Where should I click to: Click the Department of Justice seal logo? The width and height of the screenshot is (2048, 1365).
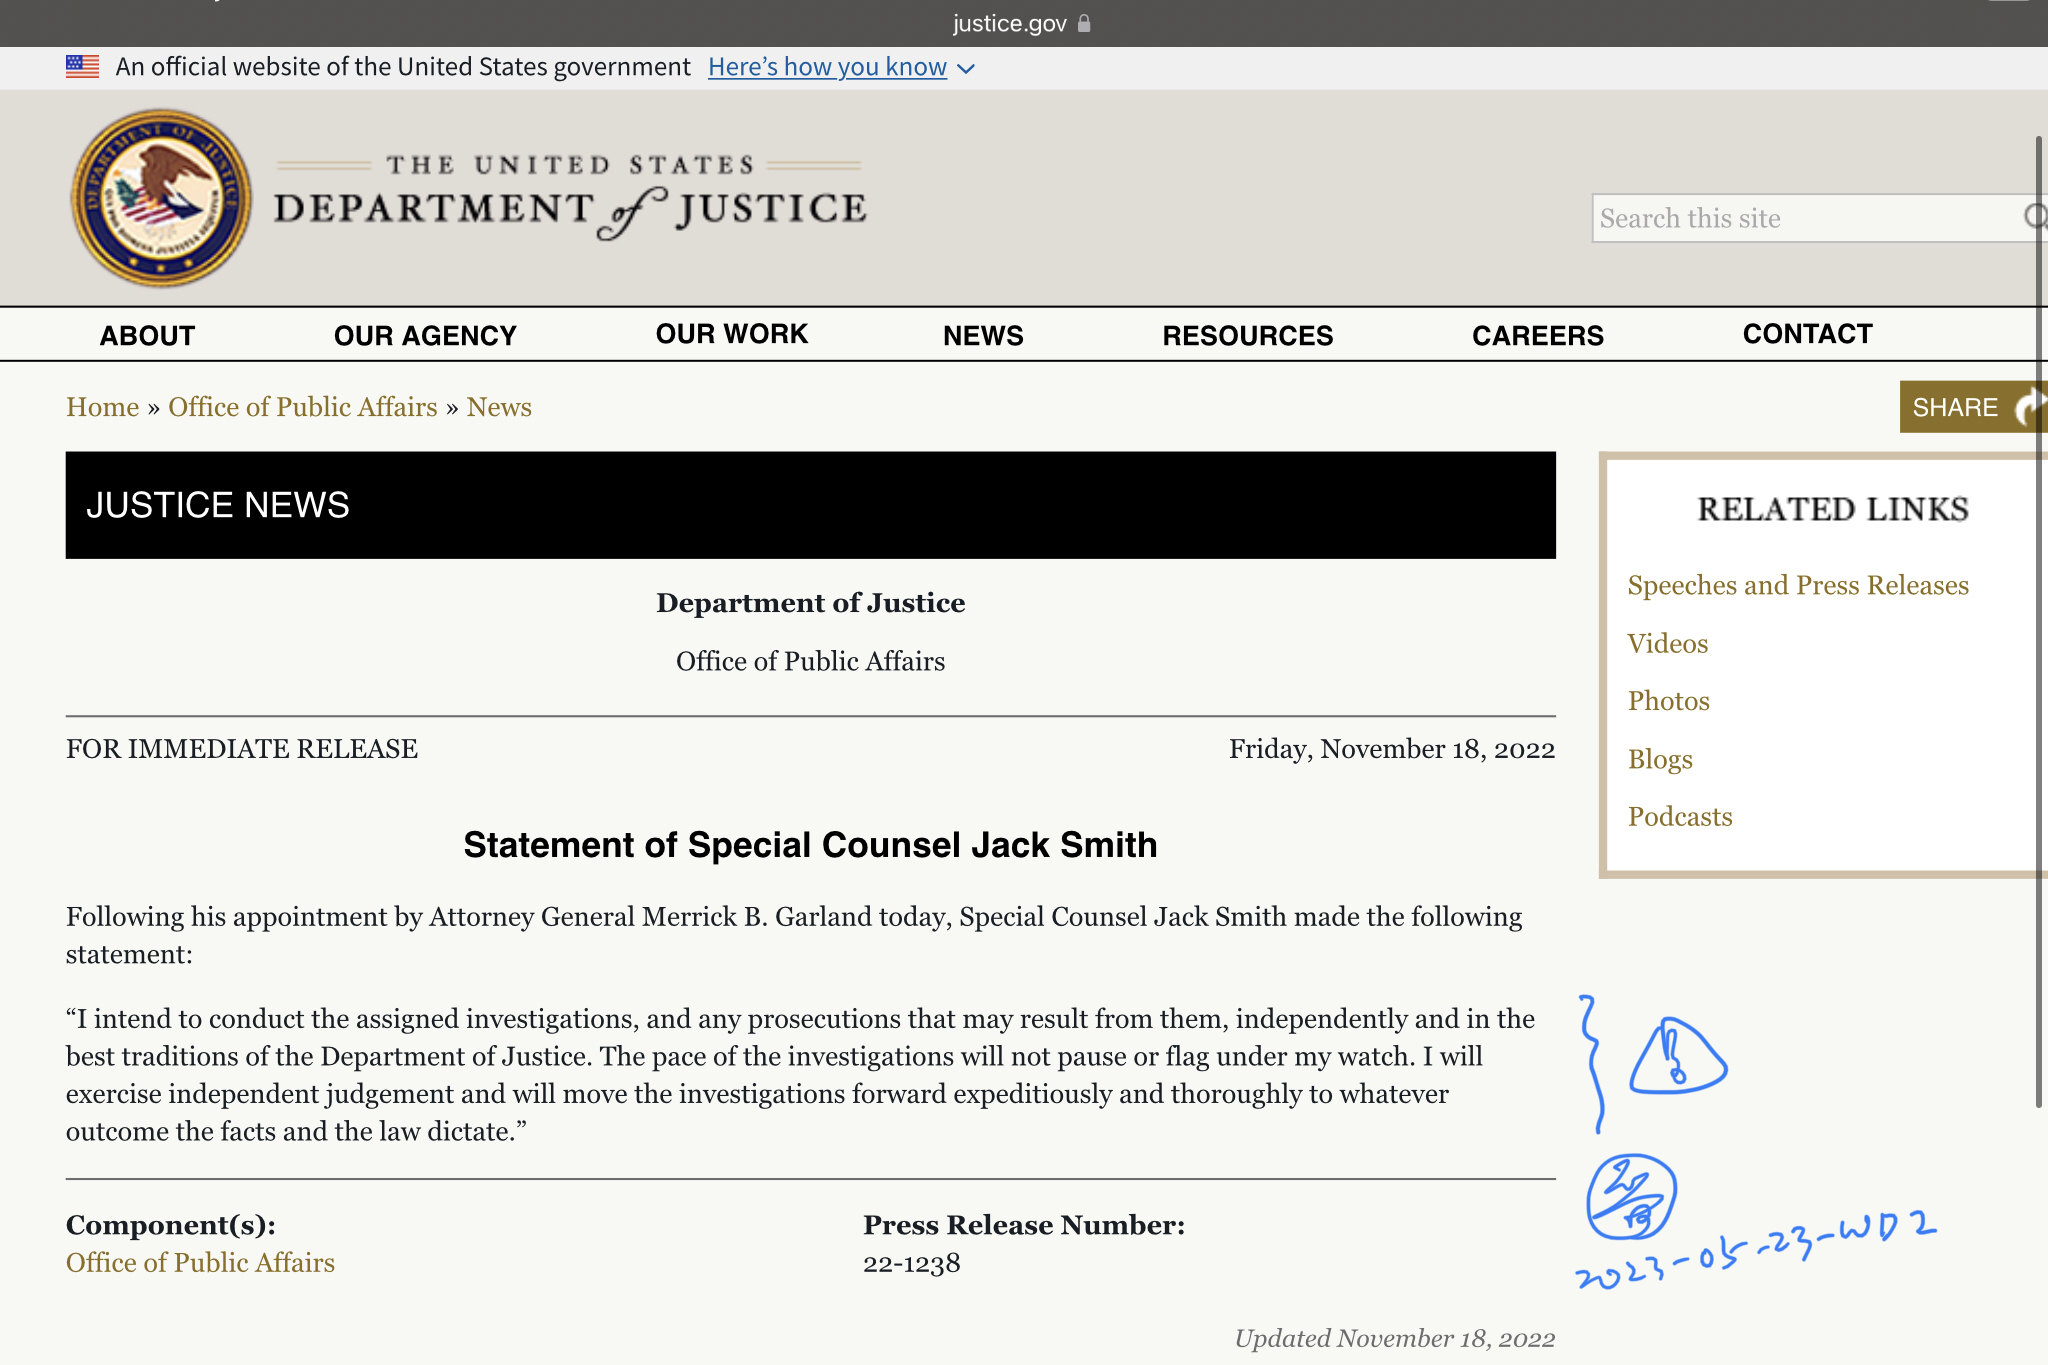click(161, 198)
